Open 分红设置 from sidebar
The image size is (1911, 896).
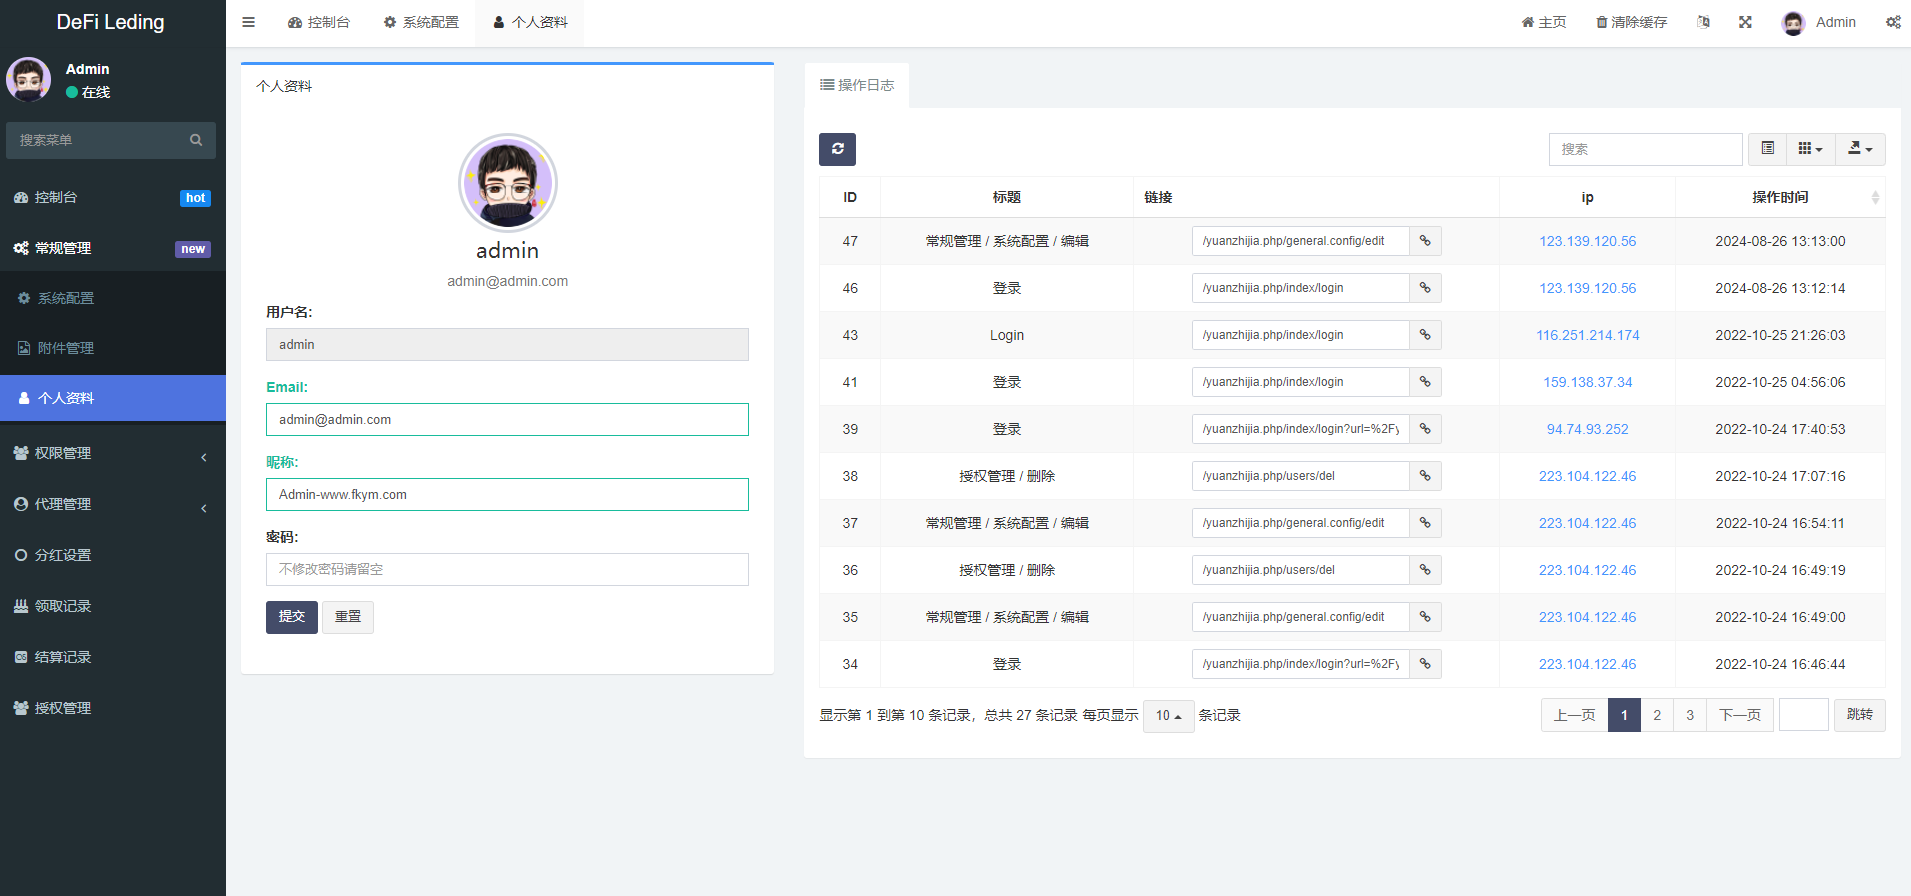tap(63, 555)
